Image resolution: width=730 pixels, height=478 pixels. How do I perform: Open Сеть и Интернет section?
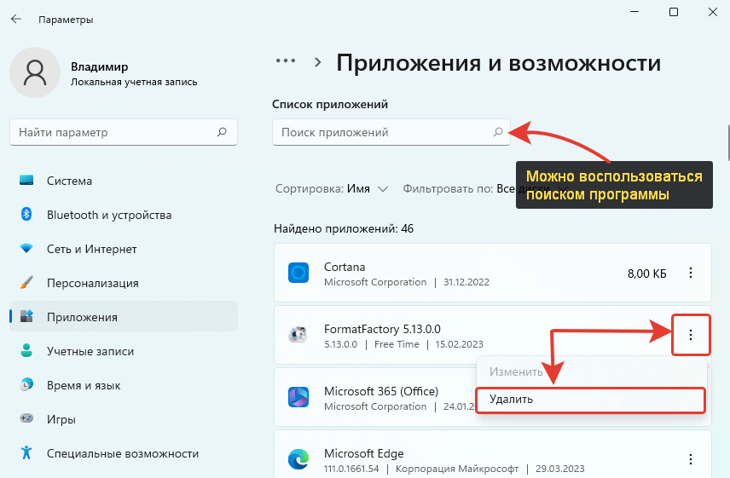[x=123, y=249]
